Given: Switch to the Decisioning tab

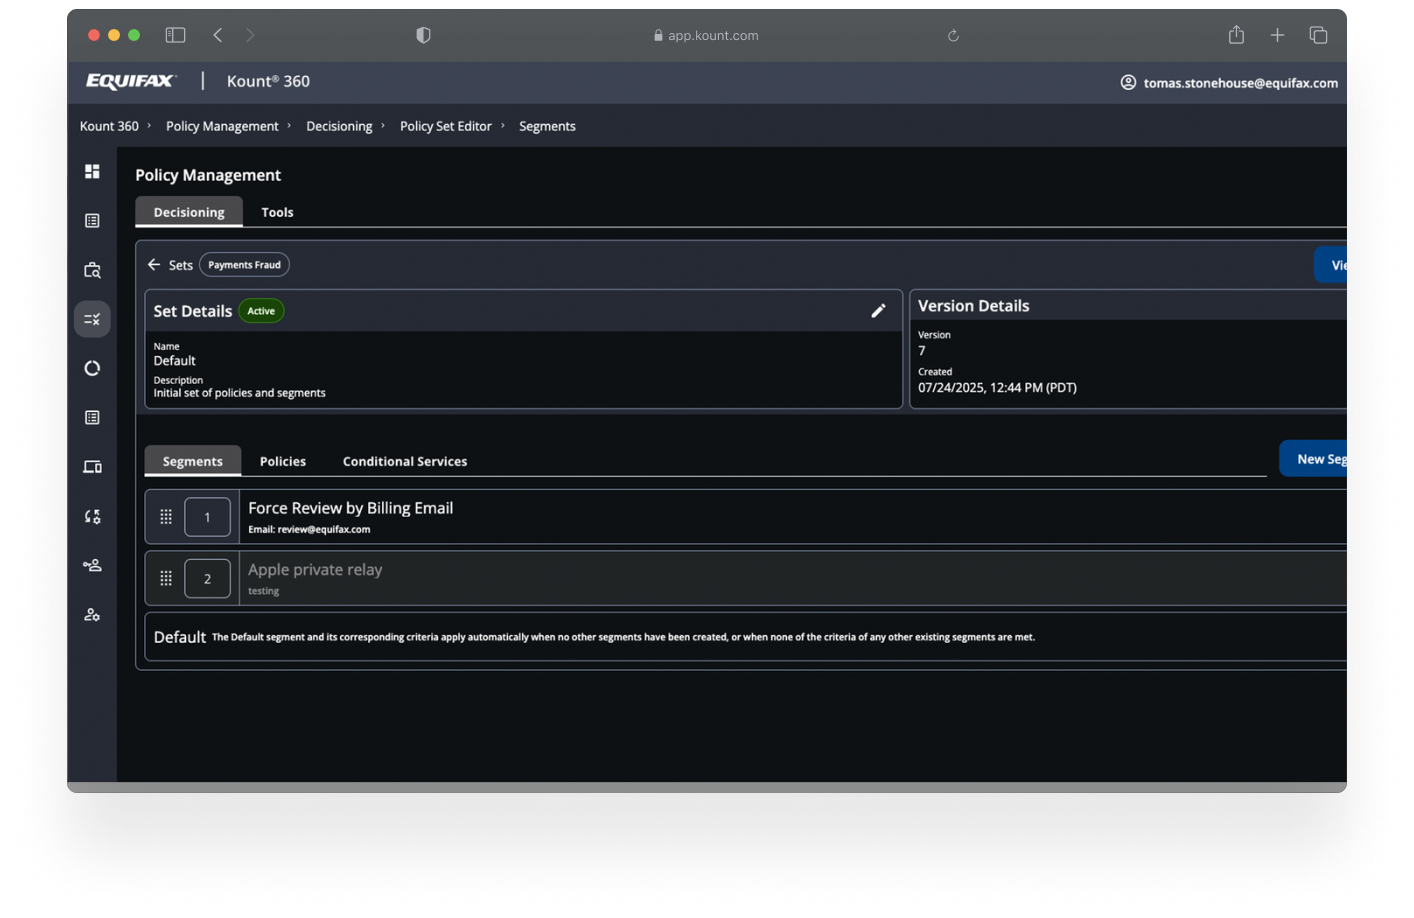Looking at the screenshot, I should (x=189, y=212).
